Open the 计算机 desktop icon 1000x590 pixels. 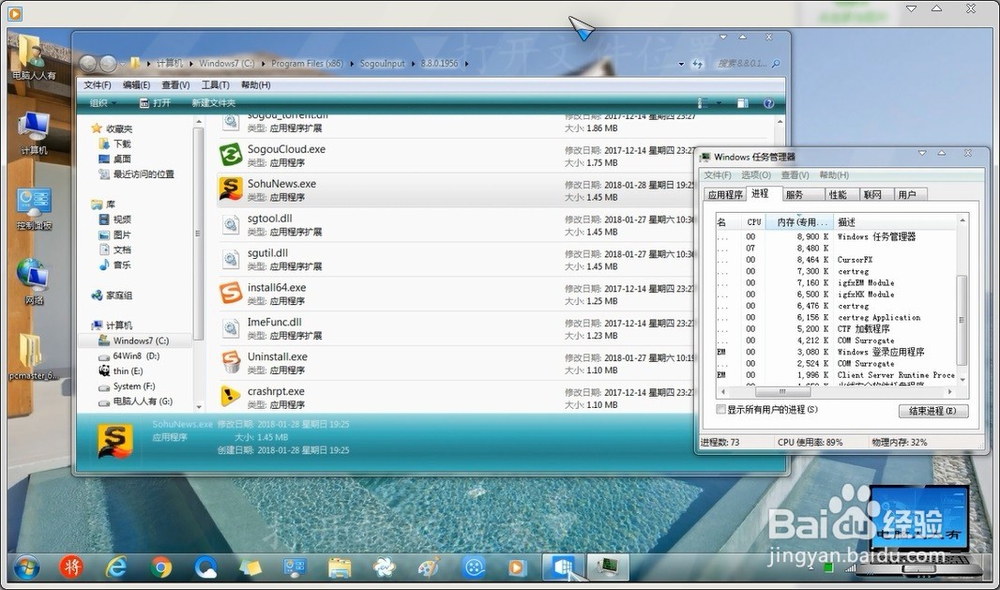click(x=34, y=133)
